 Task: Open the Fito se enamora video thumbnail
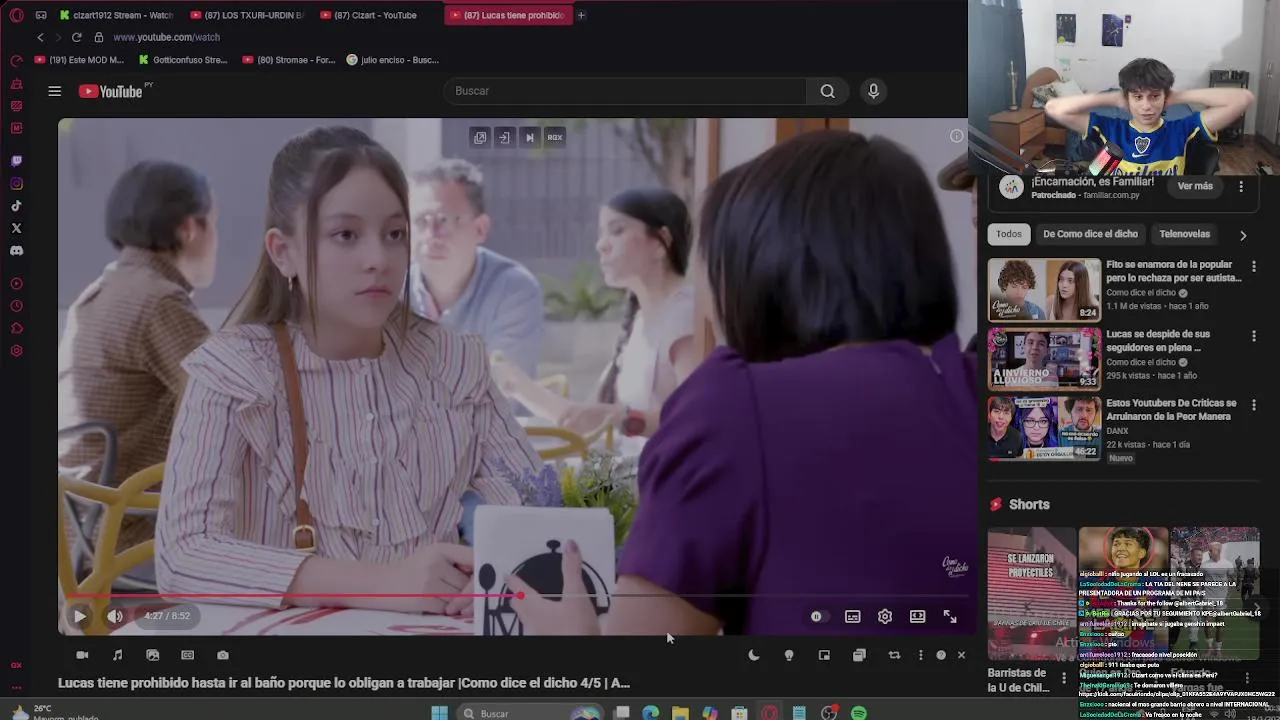pyautogui.click(x=1044, y=290)
